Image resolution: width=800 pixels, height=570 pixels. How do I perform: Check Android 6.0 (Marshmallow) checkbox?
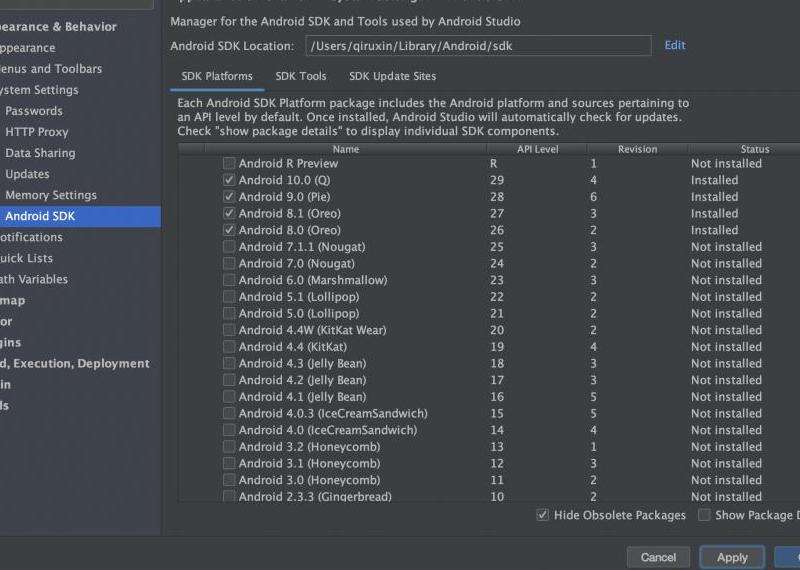click(x=229, y=280)
